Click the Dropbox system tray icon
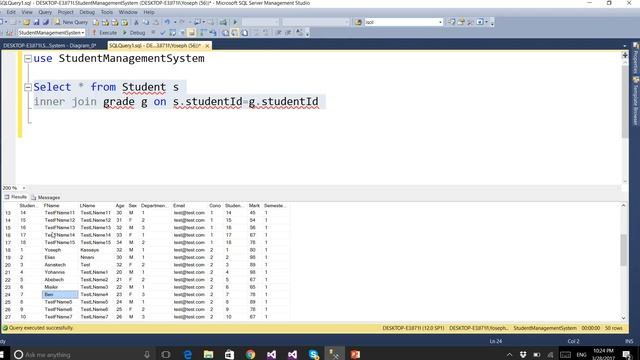640x360 pixels. [523, 355]
